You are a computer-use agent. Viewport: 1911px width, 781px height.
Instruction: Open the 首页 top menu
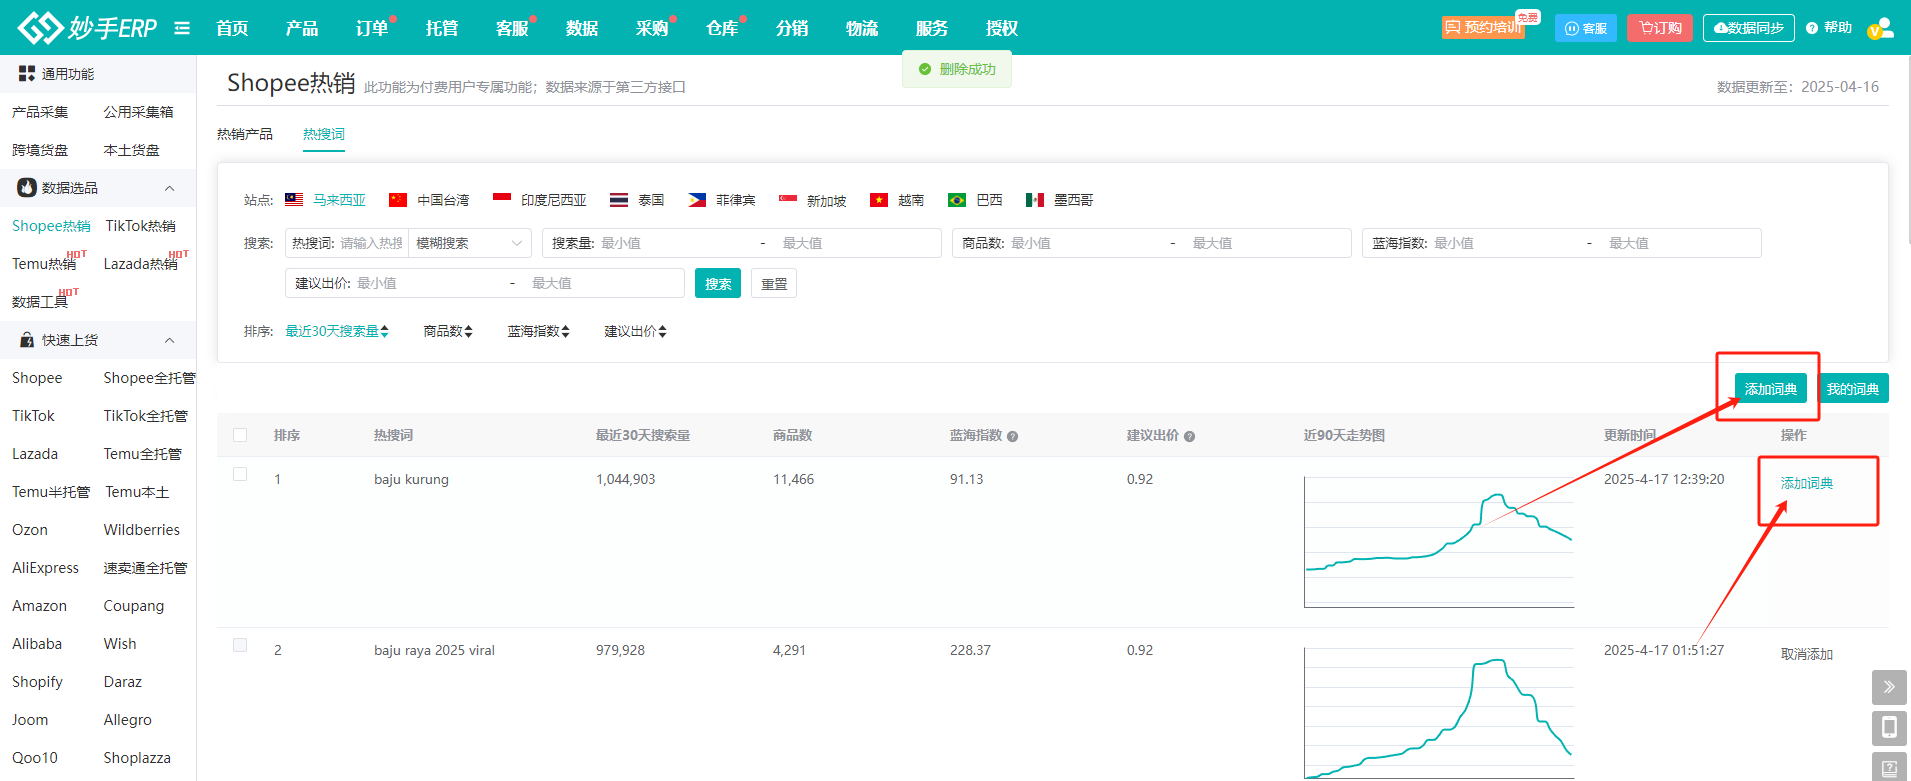(232, 28)
